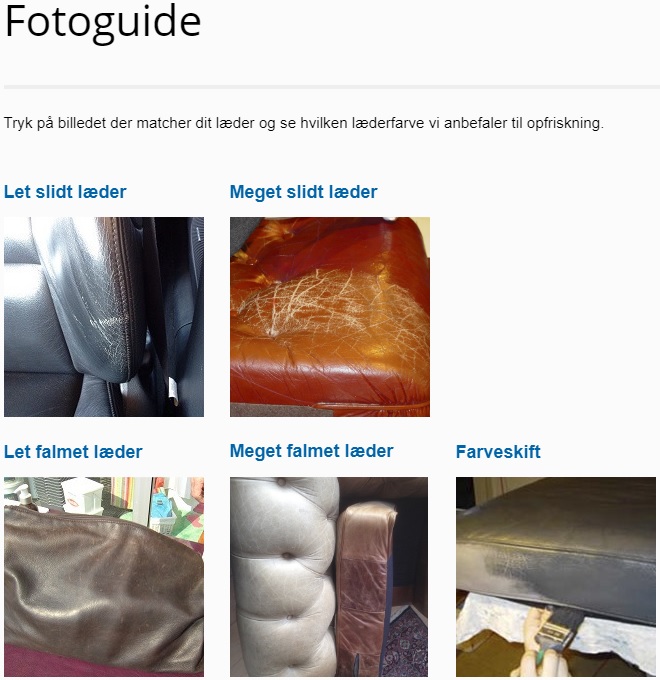The width and height of the screenshot is (660, 680).
Task: Follow the "Meget falmet læder" link
Action: click(x=311, y=451)
